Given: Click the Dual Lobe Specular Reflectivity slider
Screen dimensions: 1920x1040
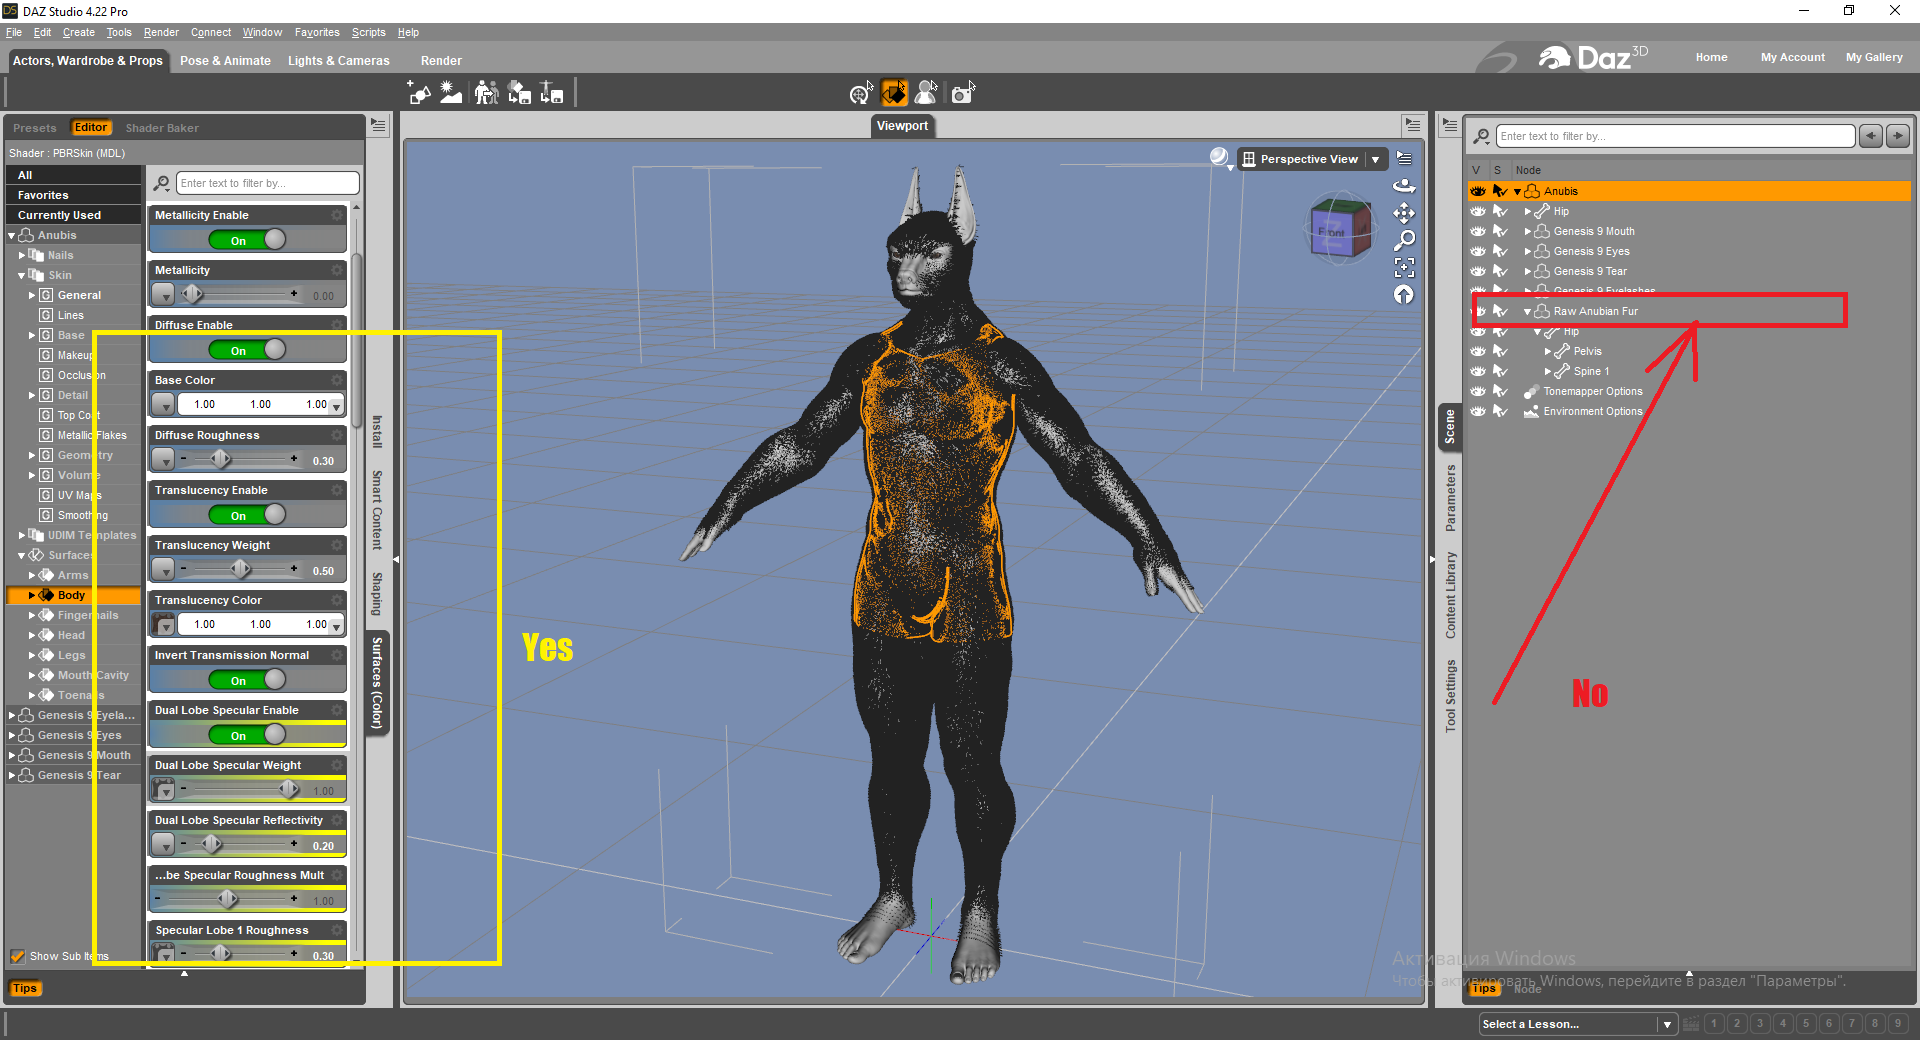Looking at the screenshot, I should [238, 844].
